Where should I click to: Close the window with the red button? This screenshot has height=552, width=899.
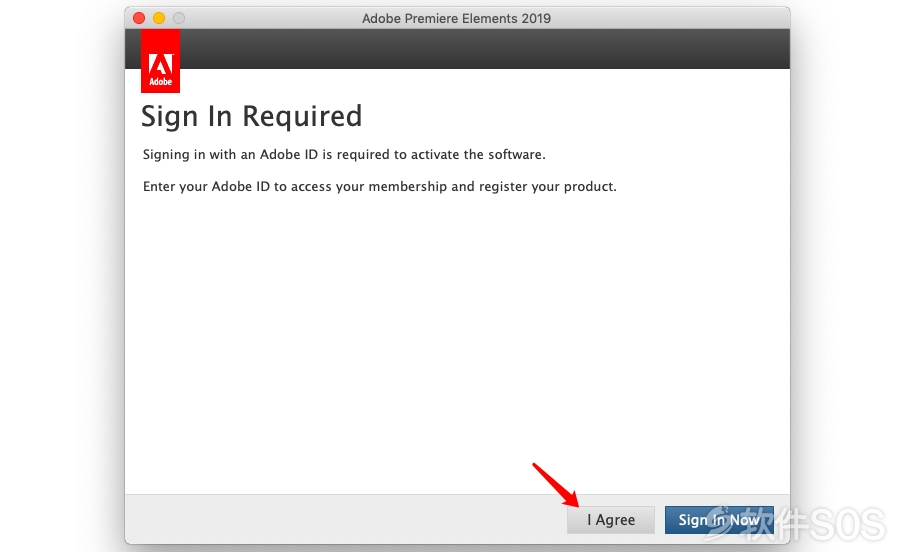pos(139,18)
